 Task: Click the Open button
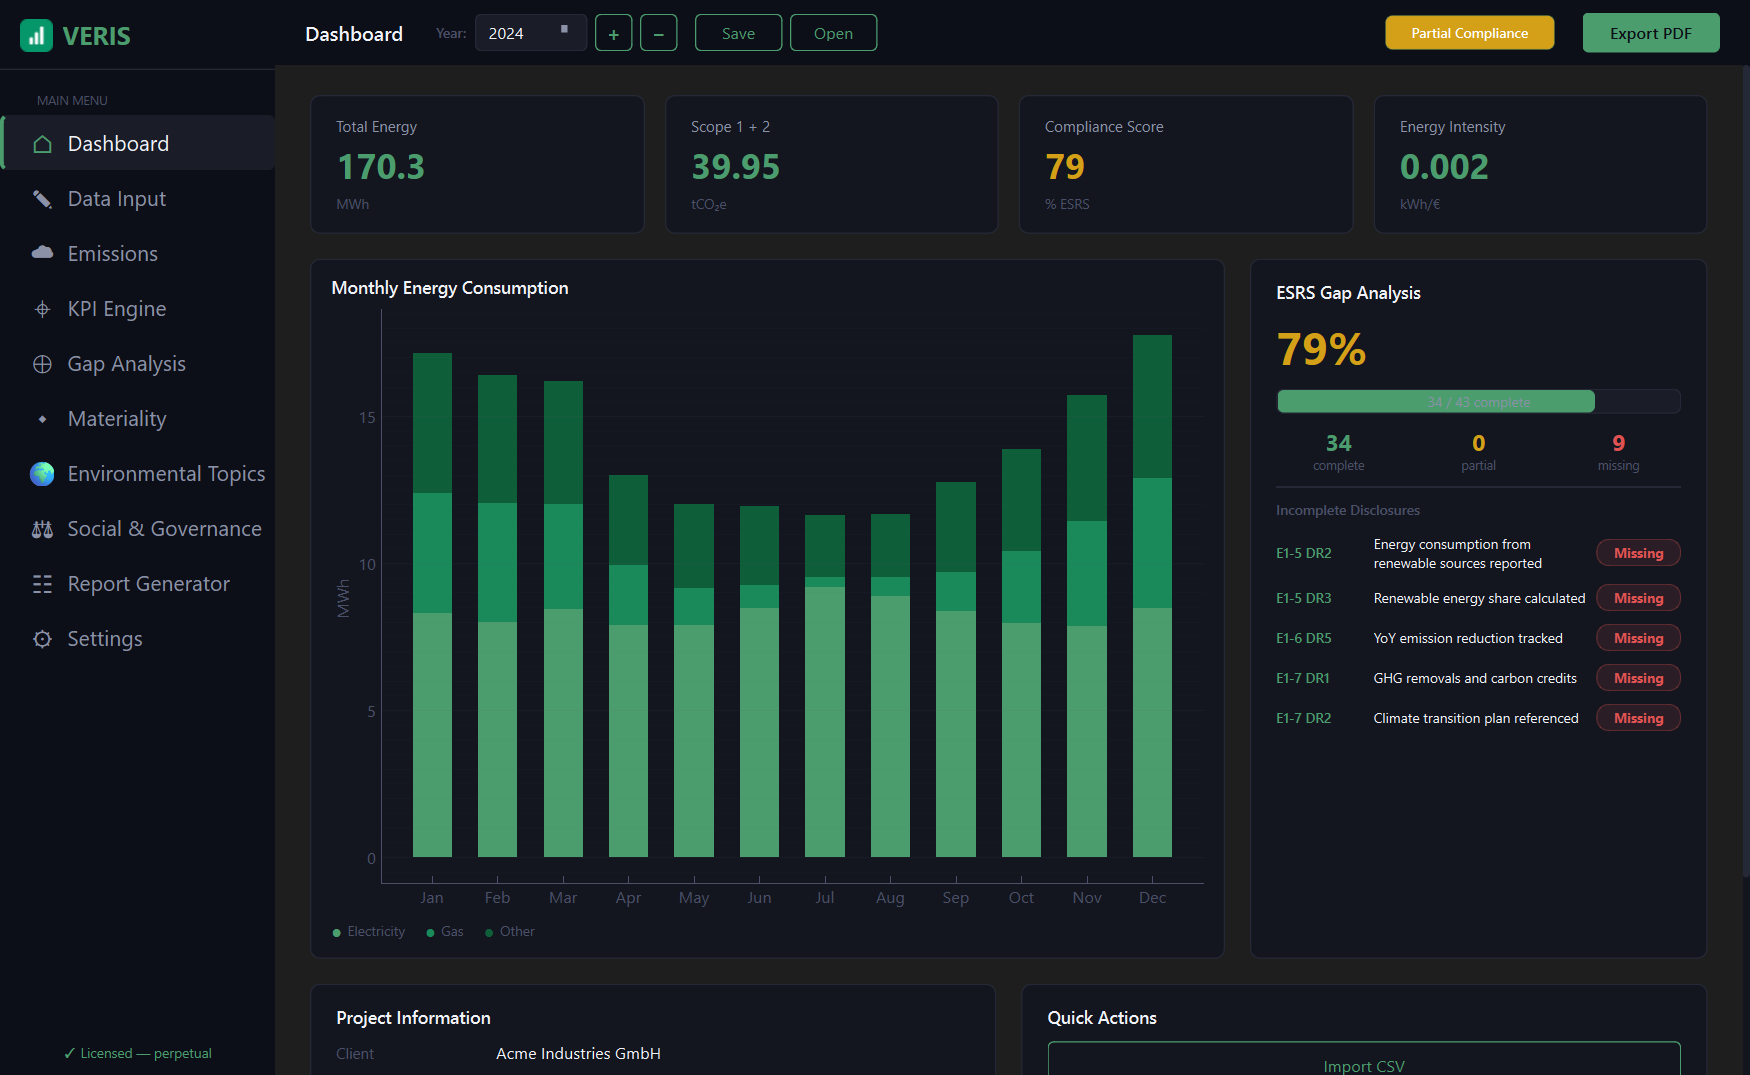[x=833, y=33]
